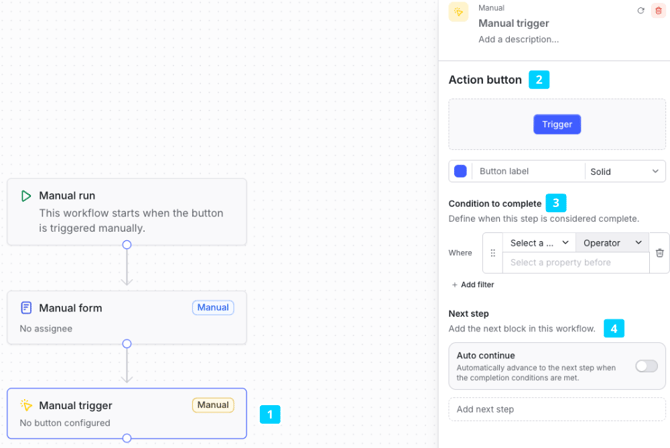The height and width of the screenshot is (448, 670).
Task: Click the Manual trigger cursor icon in canvas
Action: [x=26, y=405]
